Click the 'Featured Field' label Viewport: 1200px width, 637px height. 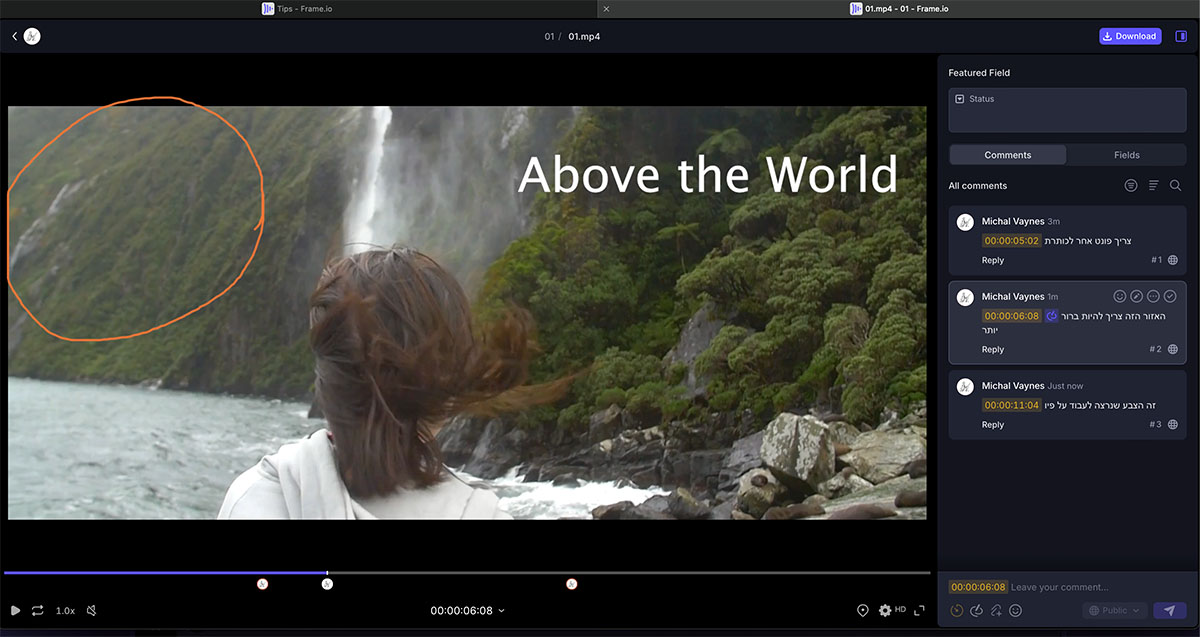(x=979, y=73)
